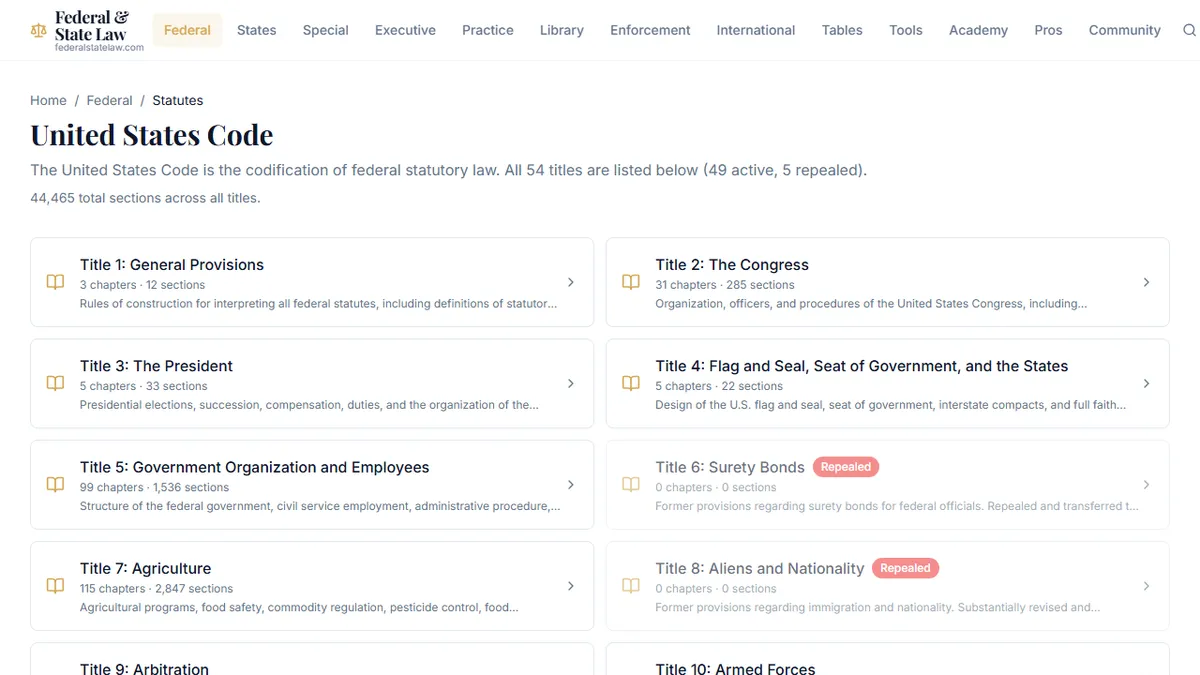
Task: Click the book icon beside Title 6
Action: (631, 485)
